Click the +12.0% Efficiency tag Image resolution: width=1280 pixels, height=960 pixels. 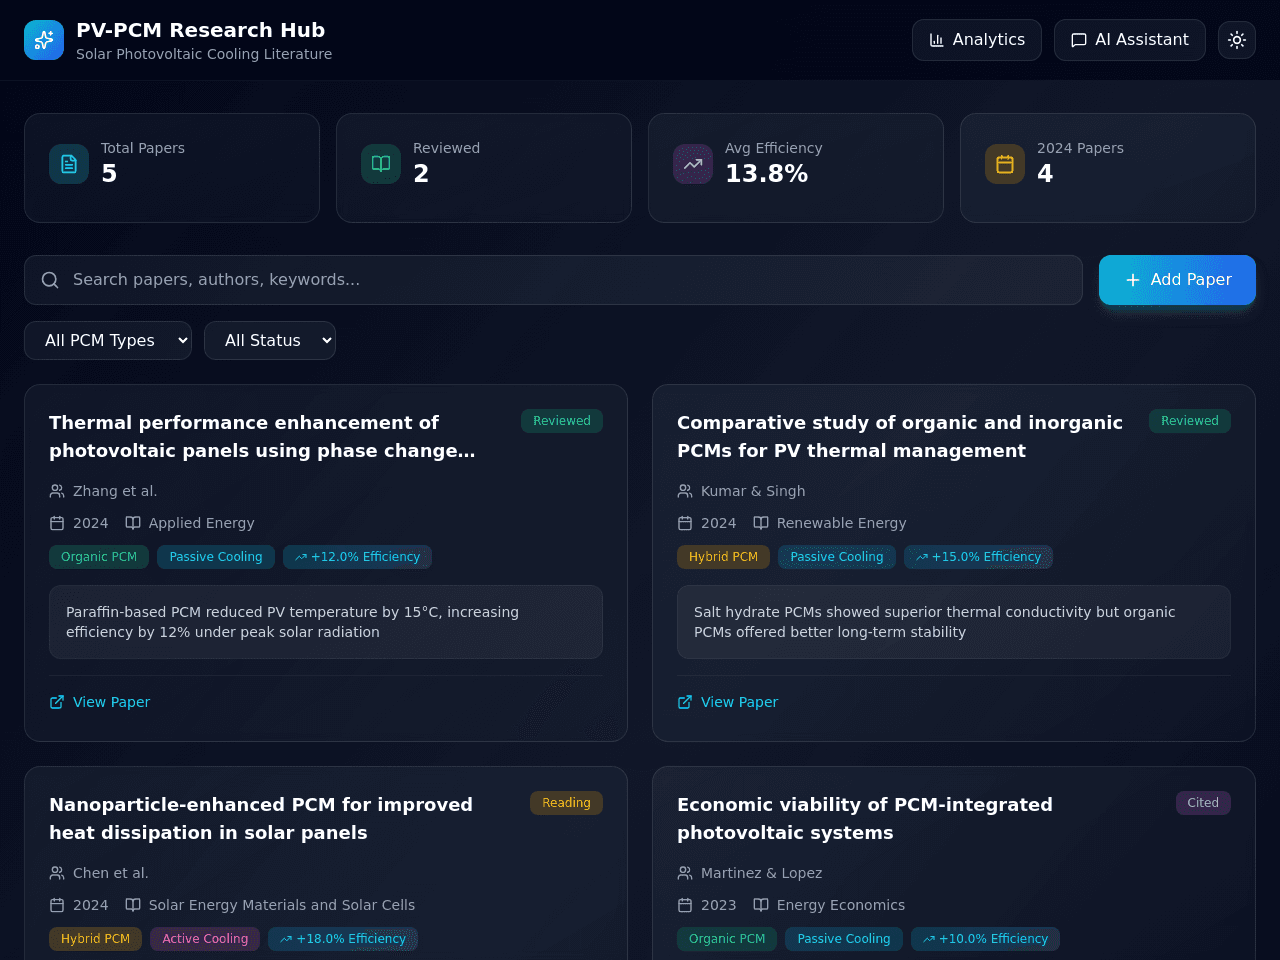click(357, 557)
